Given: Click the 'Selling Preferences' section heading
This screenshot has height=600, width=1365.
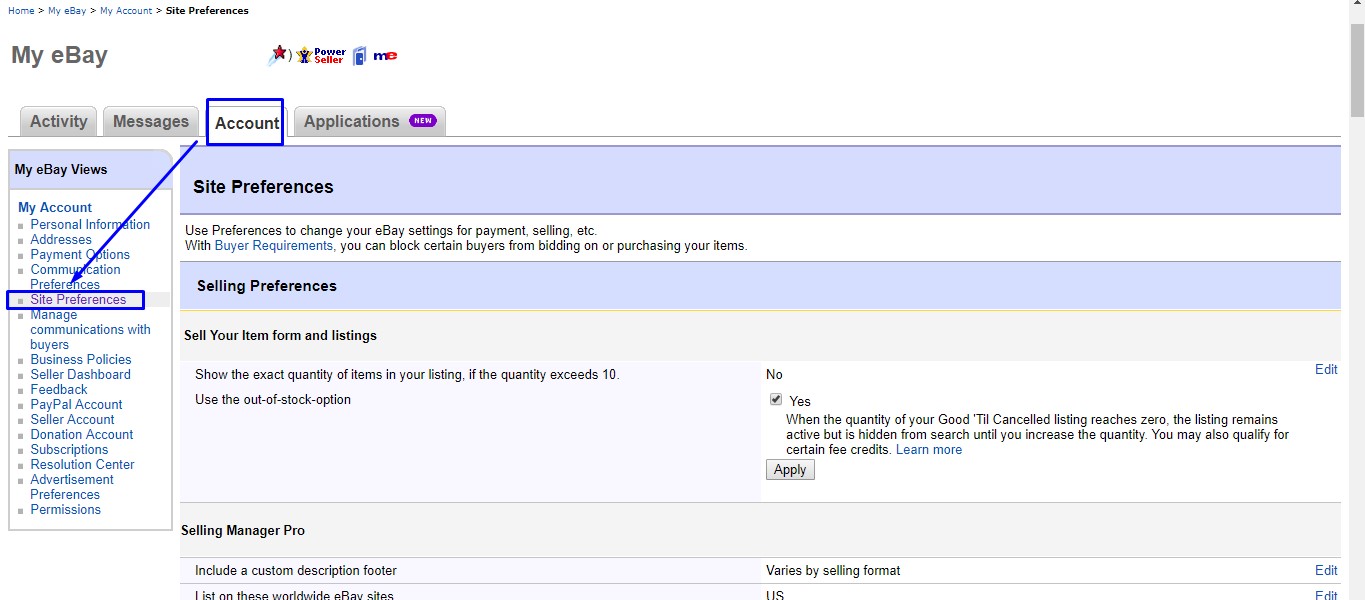Looking at the screenshot, I should tap(267, 286).
